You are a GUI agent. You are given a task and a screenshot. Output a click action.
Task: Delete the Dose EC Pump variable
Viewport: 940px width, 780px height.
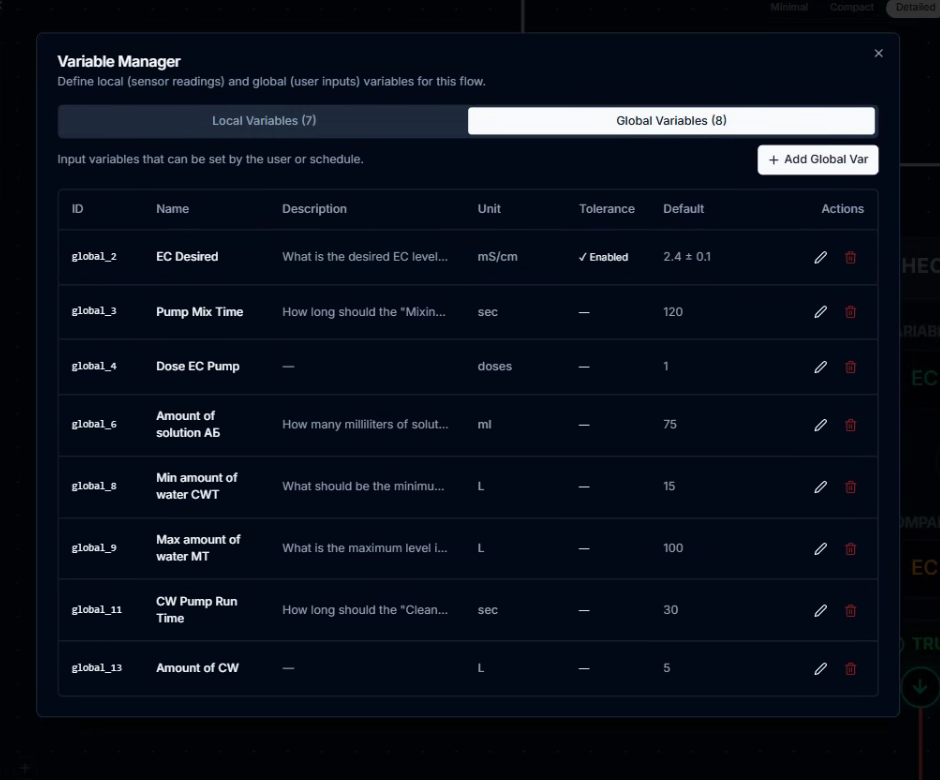click(850, 367)
